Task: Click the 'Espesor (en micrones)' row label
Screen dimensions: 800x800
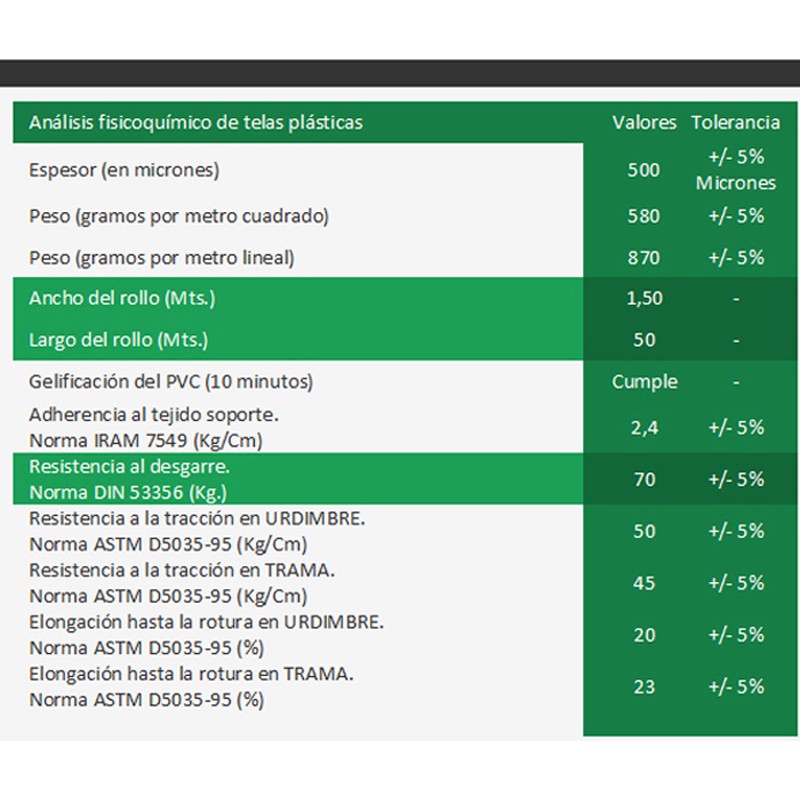Action: pos(124,170)
